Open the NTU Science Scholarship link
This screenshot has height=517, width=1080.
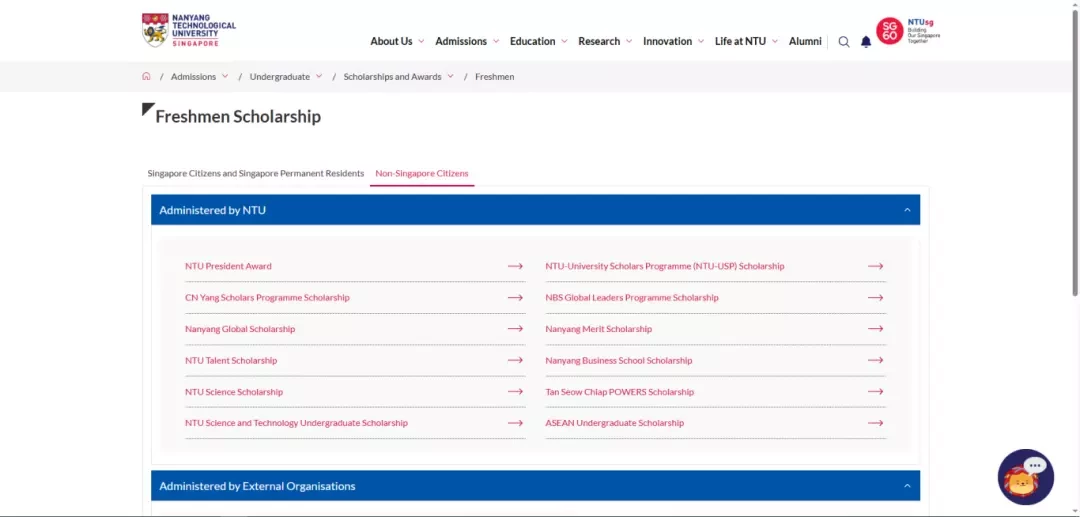pos(233,392)
